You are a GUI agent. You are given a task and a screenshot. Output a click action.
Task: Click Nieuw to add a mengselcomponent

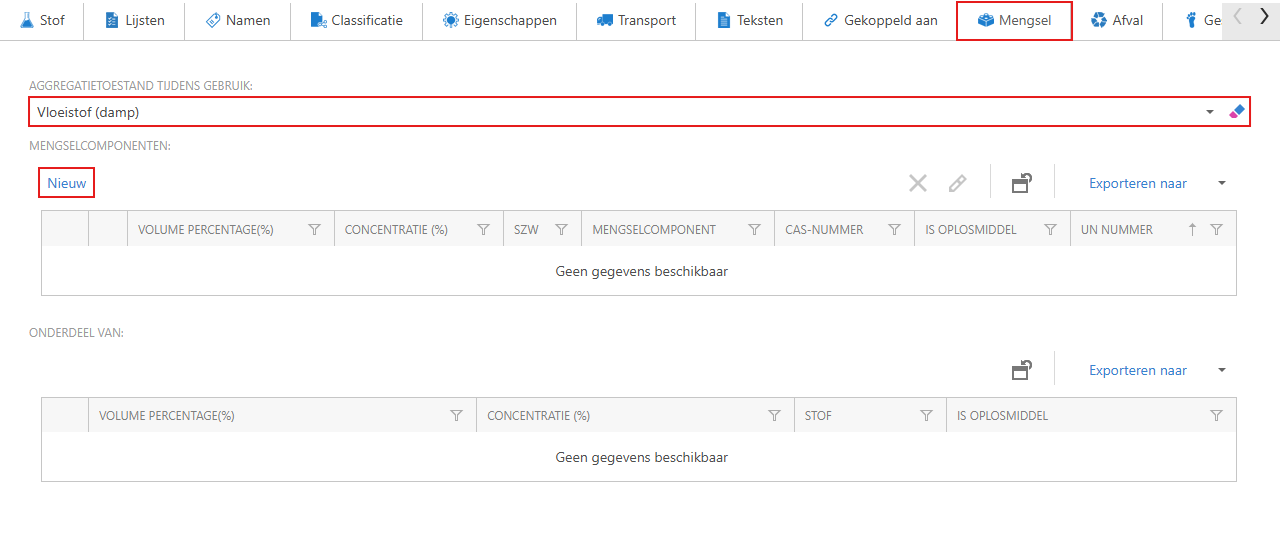67,183
